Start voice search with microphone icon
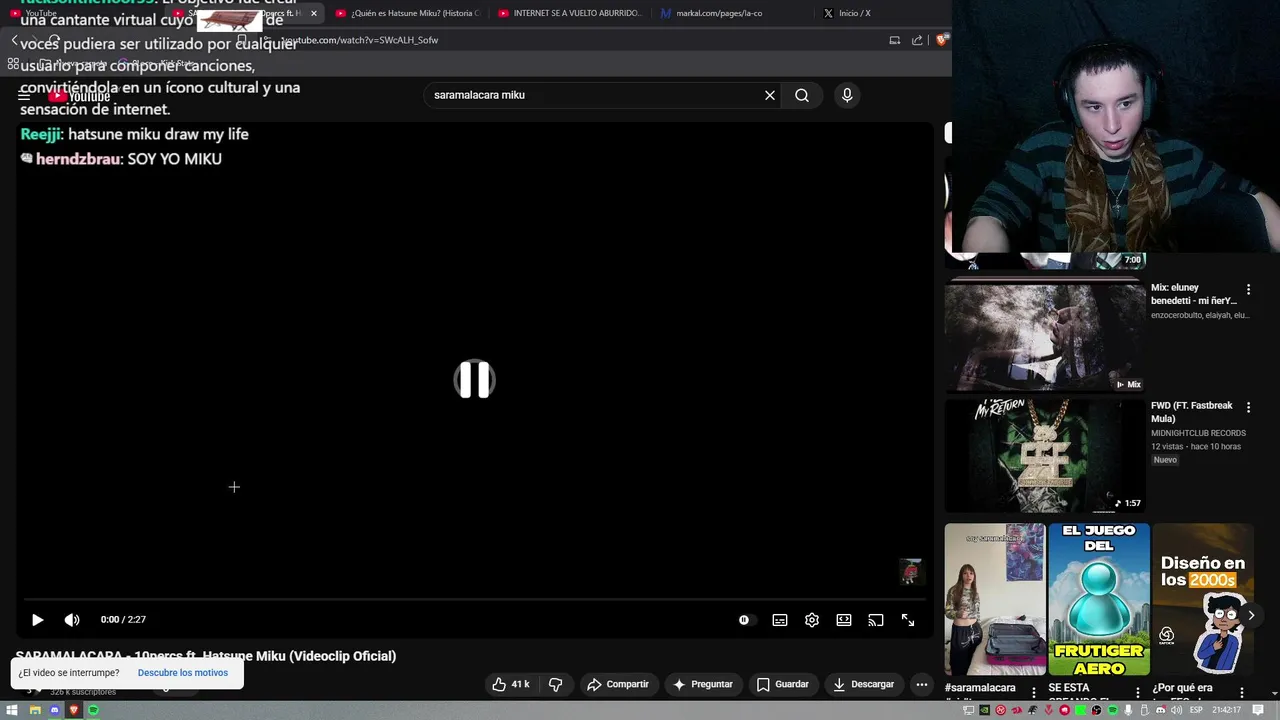Image resolution: width=1280 pixels, height=720 pixels. (847, 95)
